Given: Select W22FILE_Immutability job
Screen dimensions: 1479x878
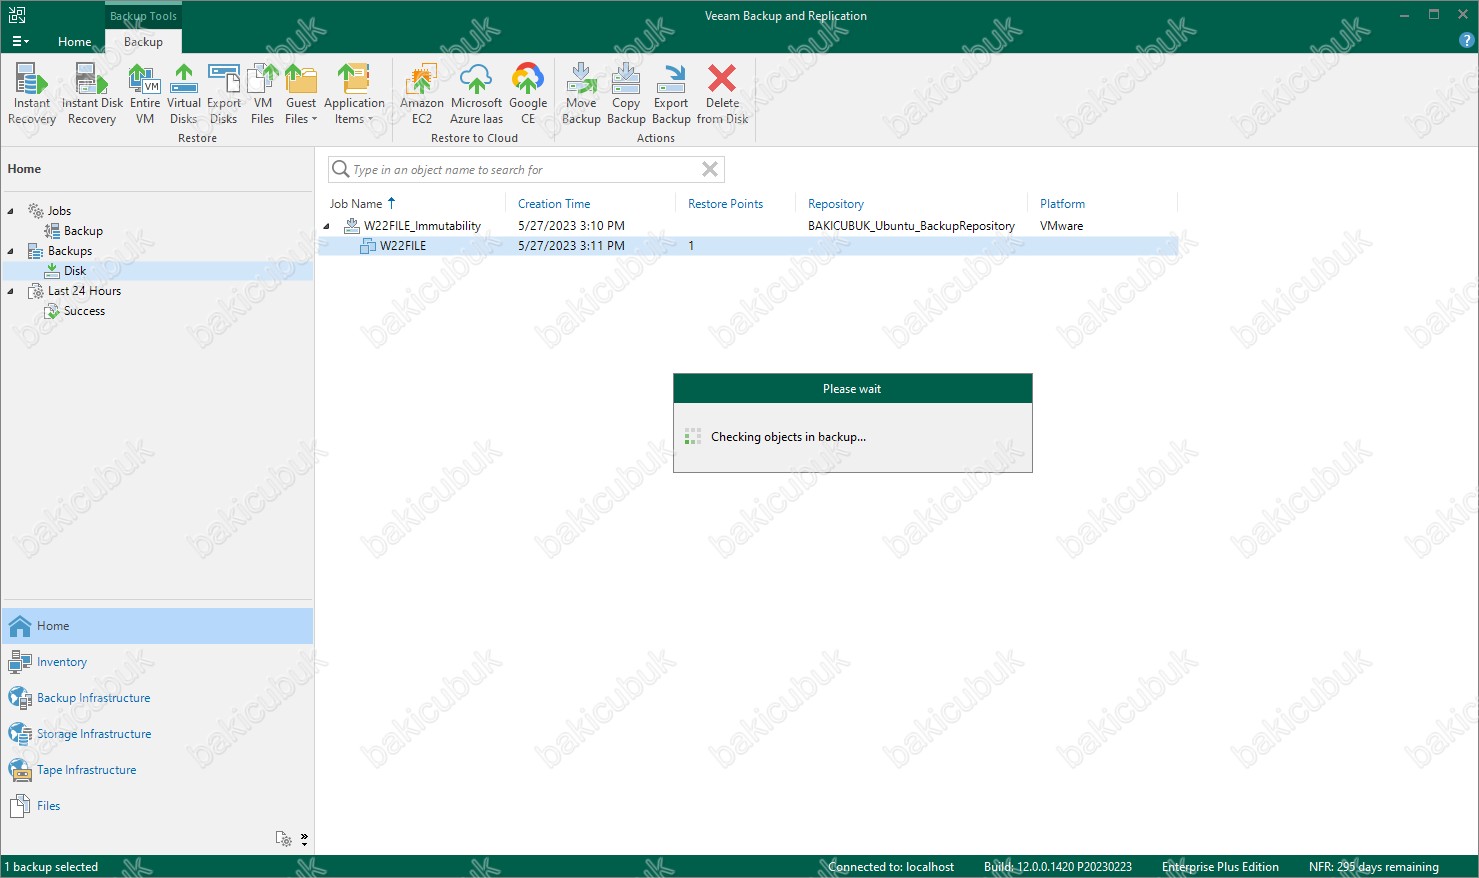Looking at the screenshot, I should 422,226.
